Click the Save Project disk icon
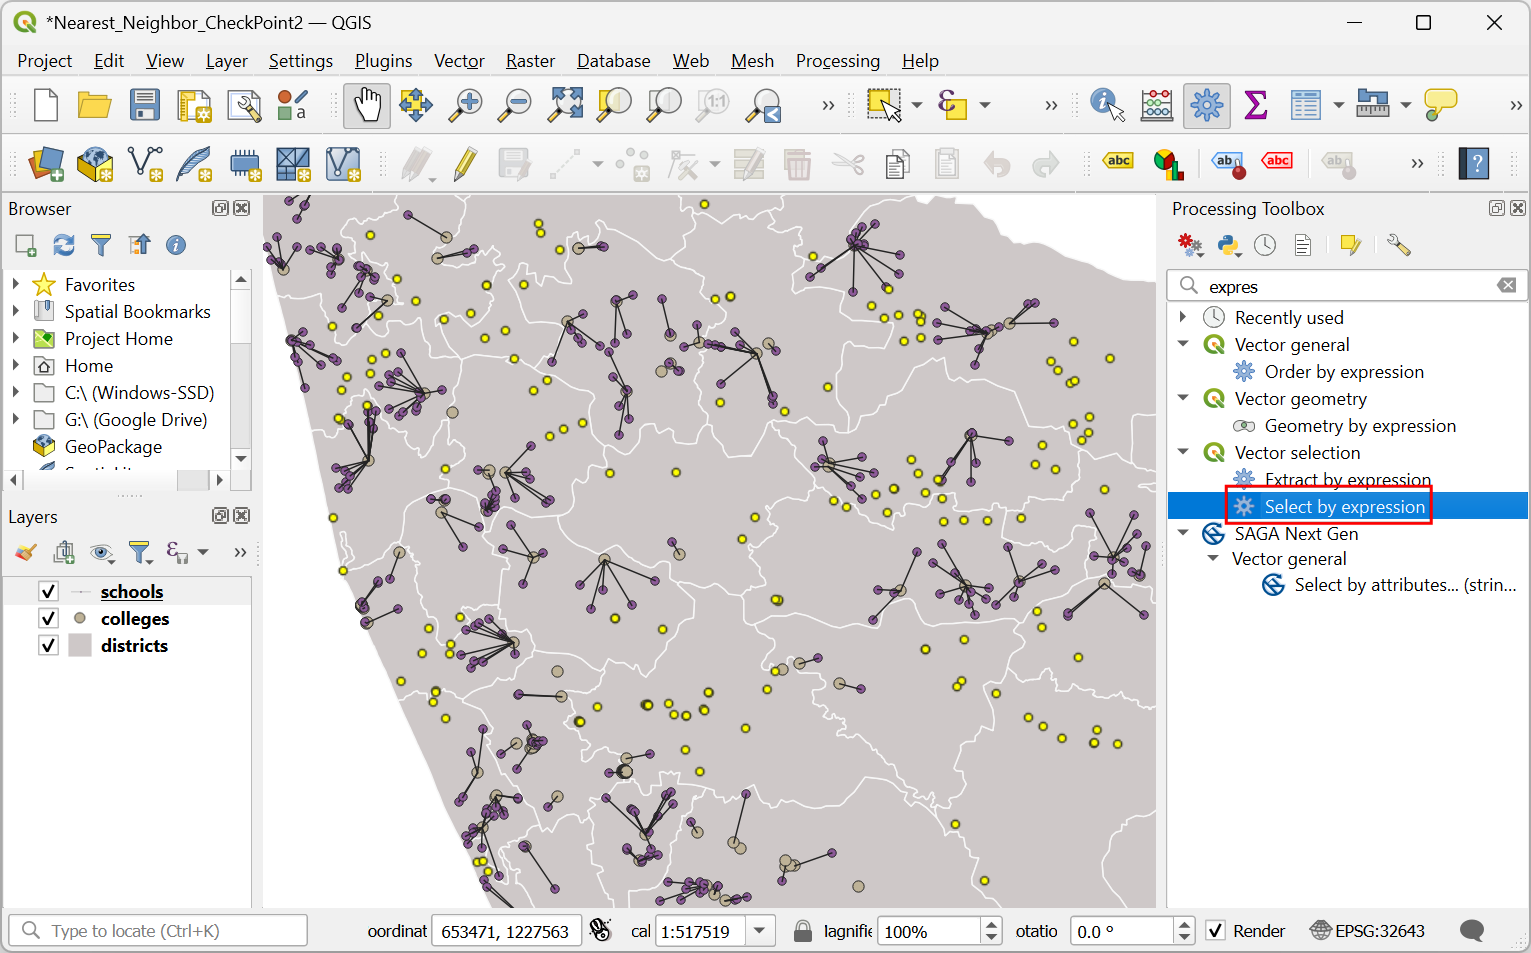The width and height of the screenshot is (1531, 953). 144,105
